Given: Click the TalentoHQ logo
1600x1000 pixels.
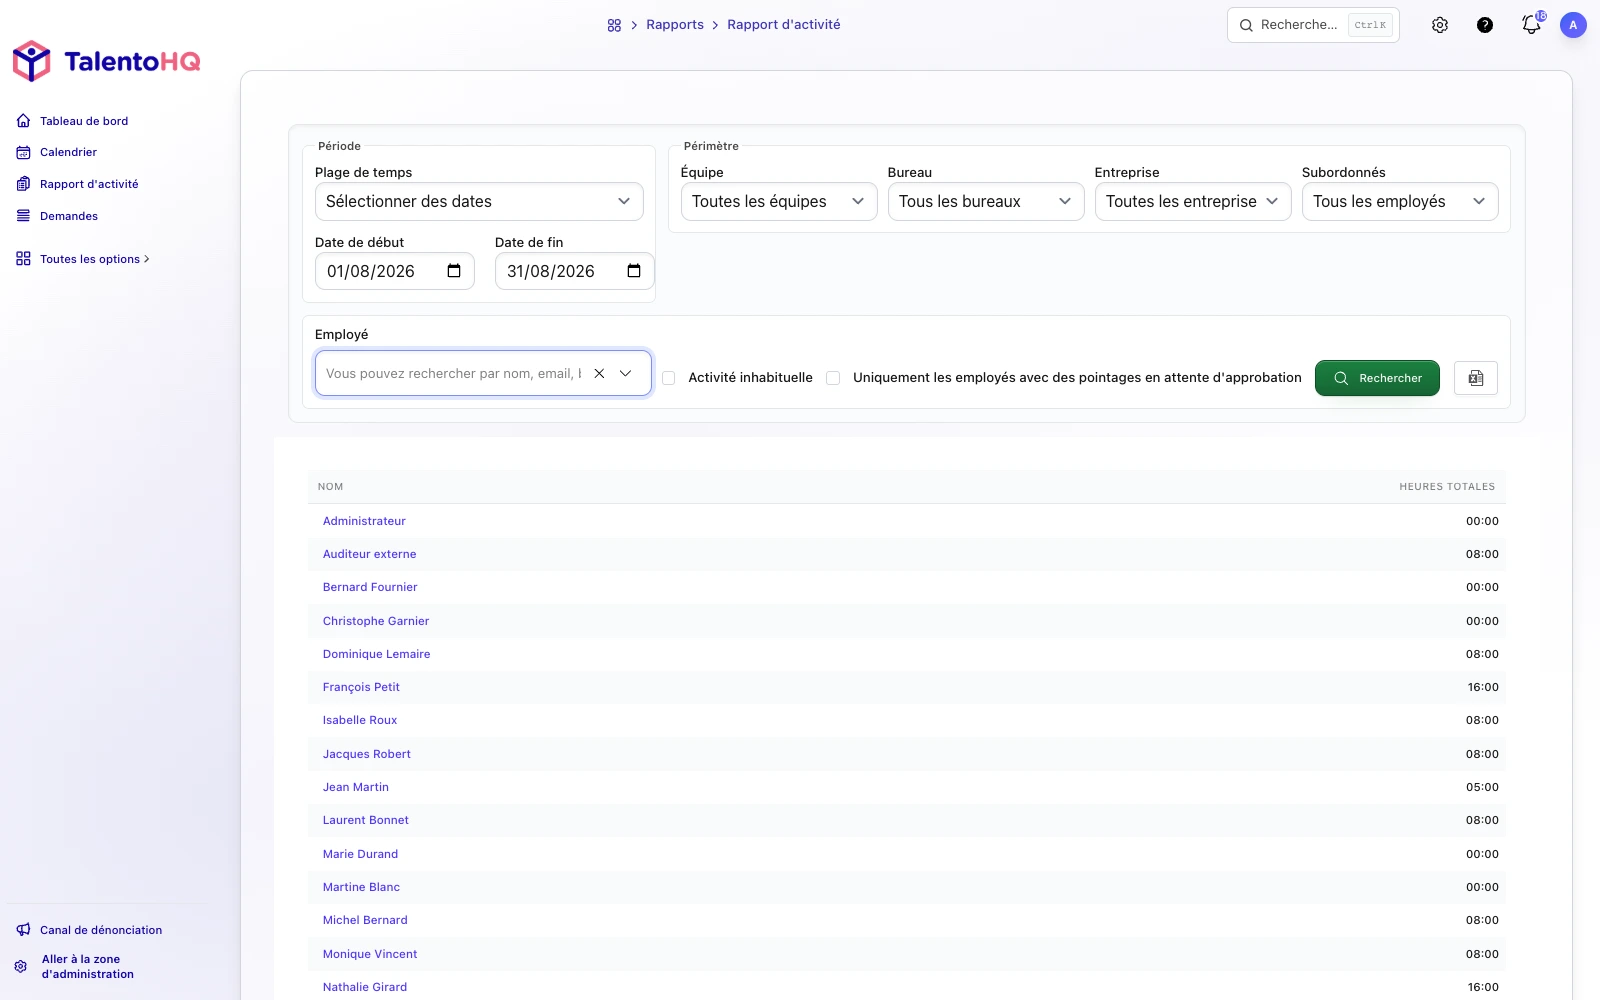Looking at the screenshot, I should pyautogui.click(x=106, y=61).
